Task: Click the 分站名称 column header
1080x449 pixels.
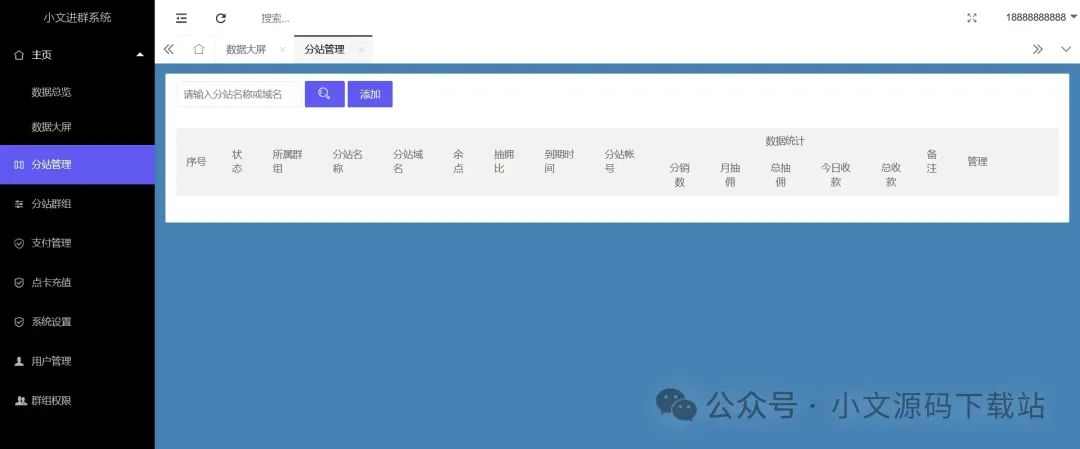Action: tap(348, 162)
